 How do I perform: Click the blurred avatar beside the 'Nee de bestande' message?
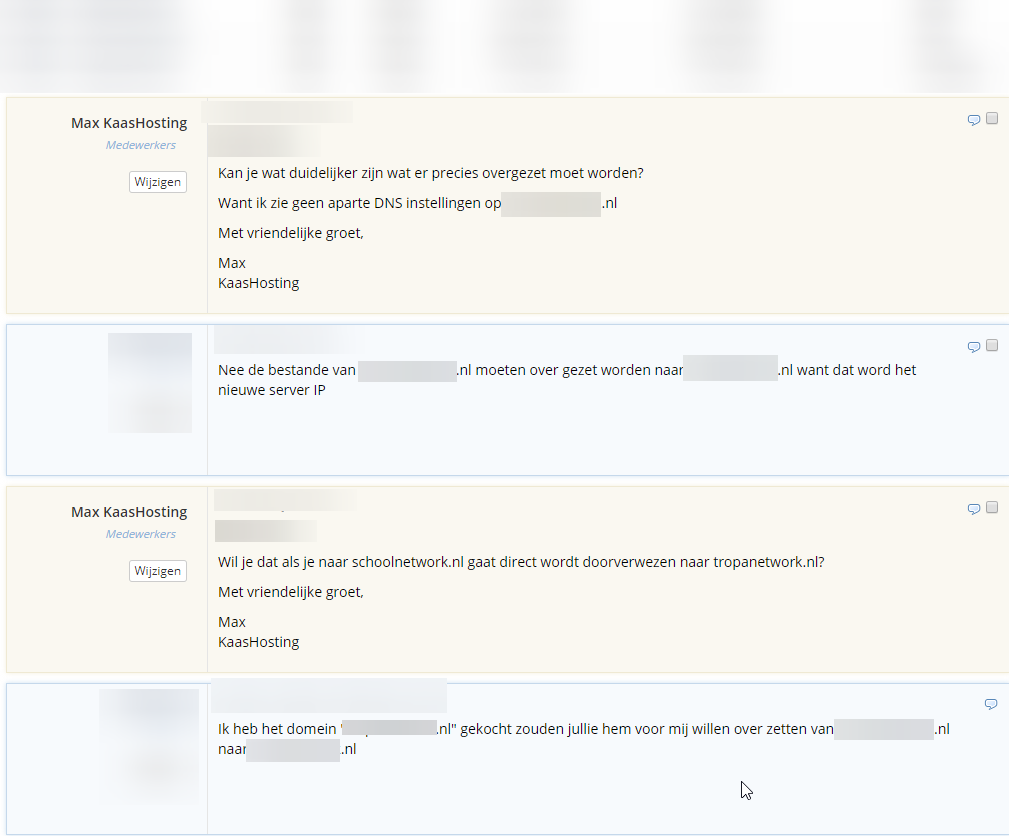click(149, 382)
